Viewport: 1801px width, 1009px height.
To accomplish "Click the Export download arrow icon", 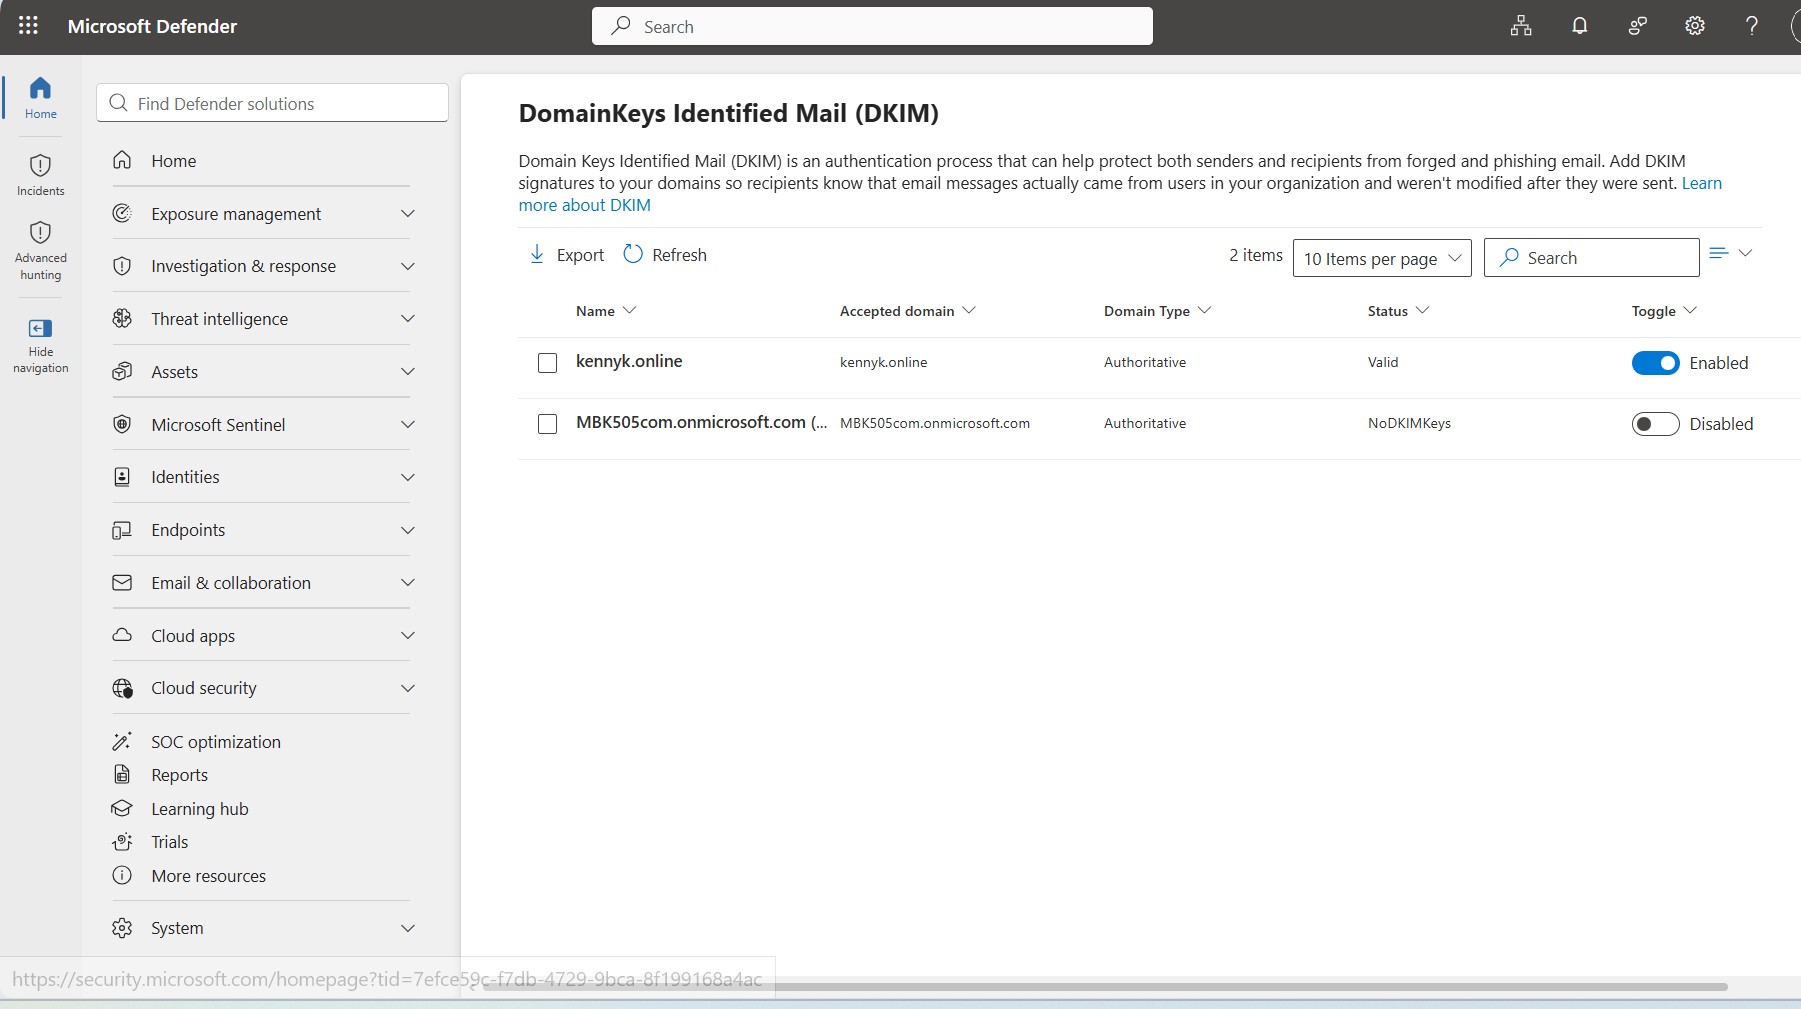I will [537, 254].
